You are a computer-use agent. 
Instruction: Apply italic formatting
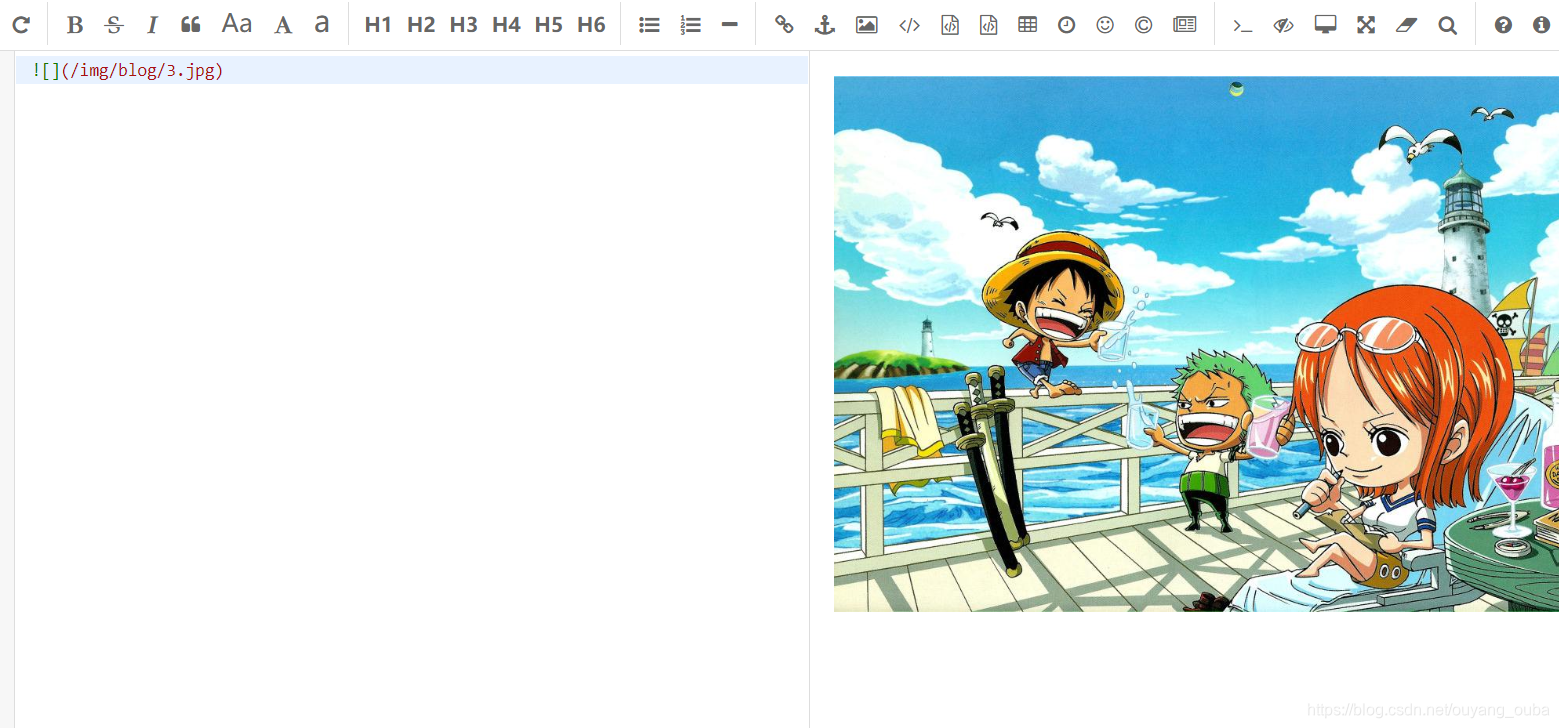(x=152, y=25)
